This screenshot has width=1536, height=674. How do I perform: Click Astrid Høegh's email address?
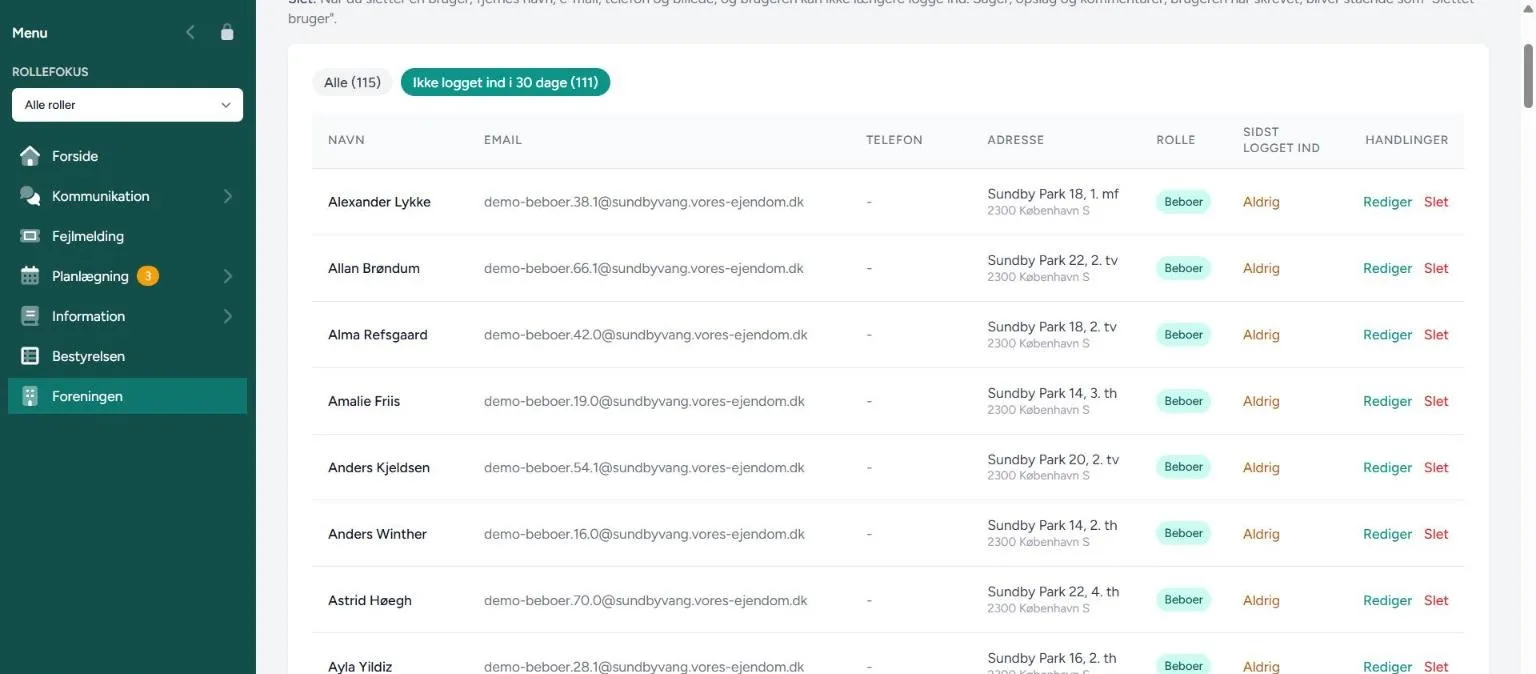(646, 600)
